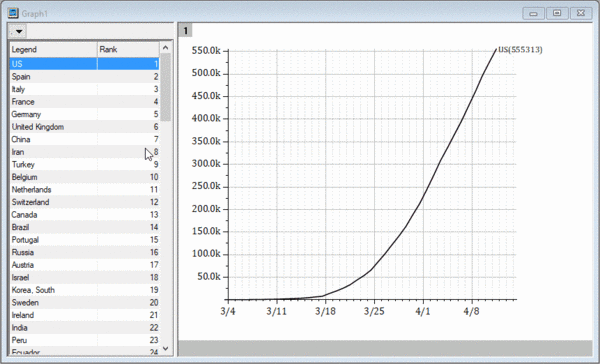The image size is (600, 364).
Task: Select Russia in the legend list
Action: (85, 252)
